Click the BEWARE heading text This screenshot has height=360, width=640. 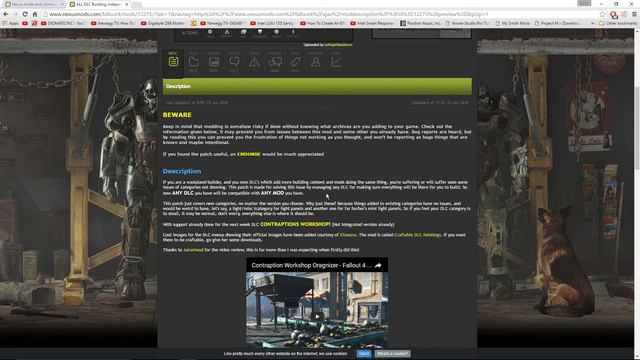click(x=177, y=115)
